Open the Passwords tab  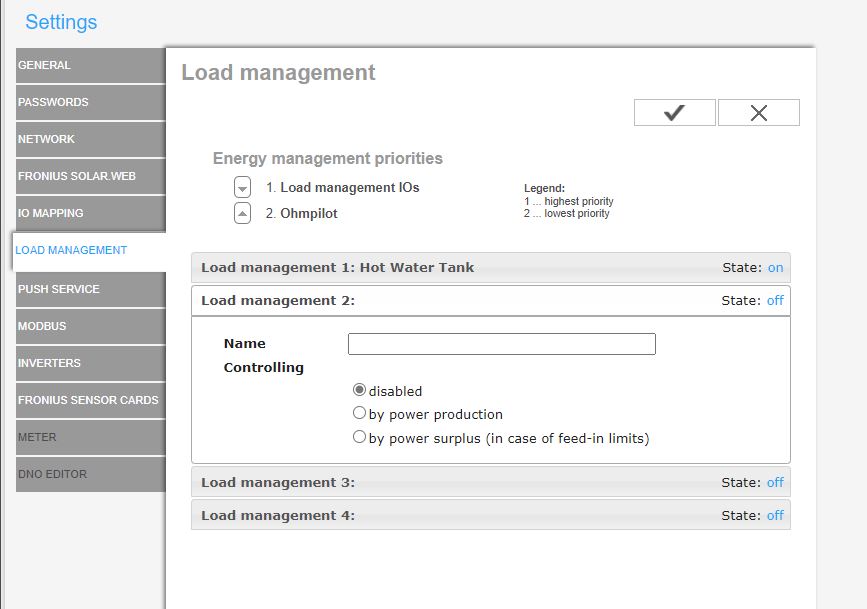click(x=91, y=102)
